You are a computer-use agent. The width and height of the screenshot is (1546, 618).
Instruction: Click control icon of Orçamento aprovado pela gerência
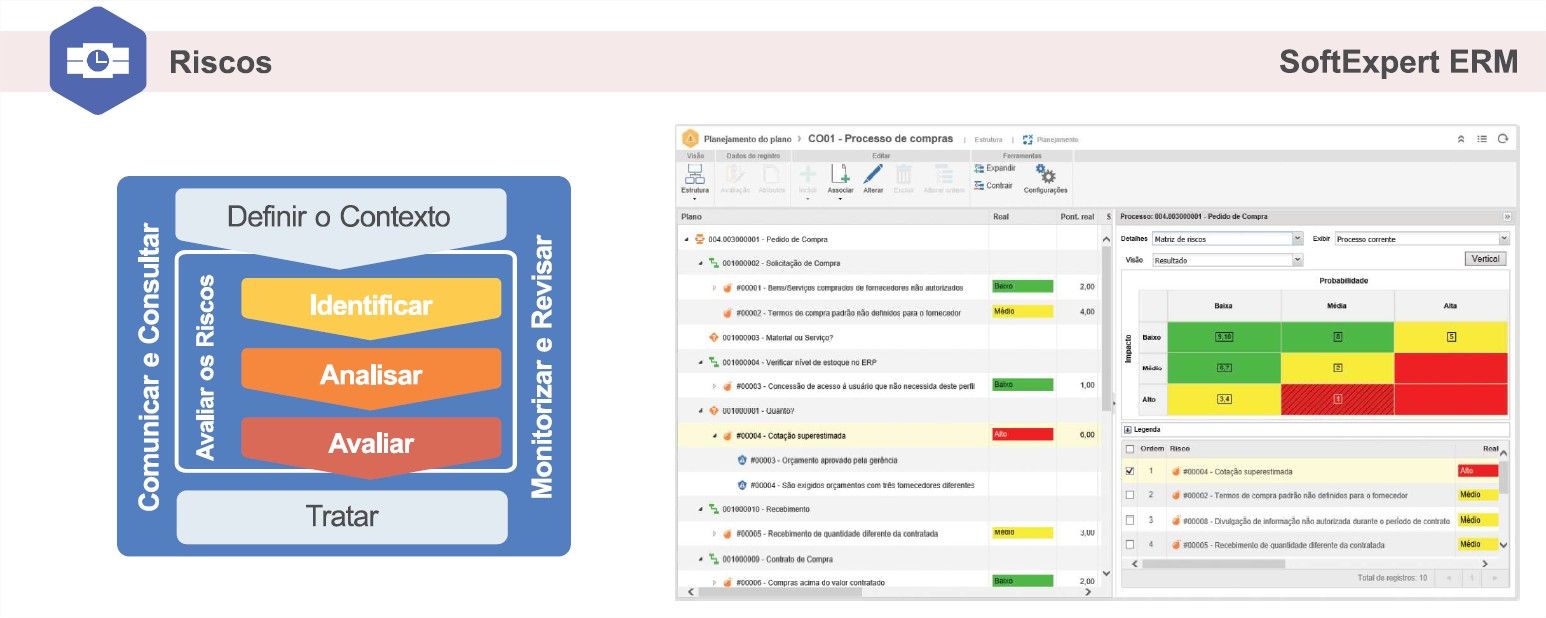coord(742,460)
